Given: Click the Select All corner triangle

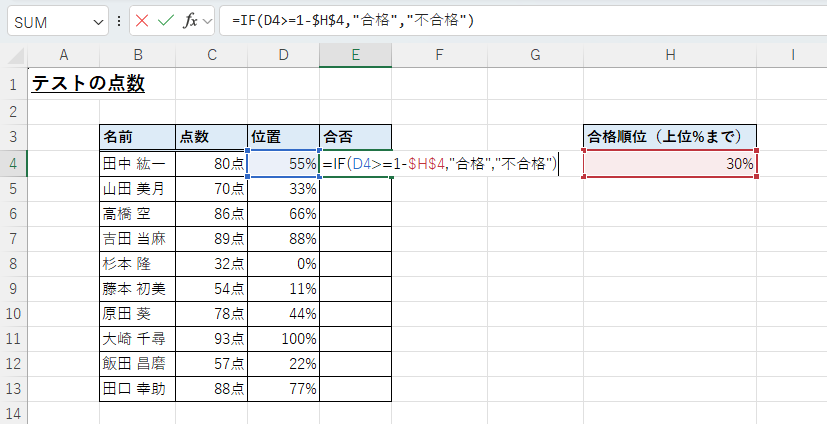Looking at the screenshot, I should coord(14,55).
